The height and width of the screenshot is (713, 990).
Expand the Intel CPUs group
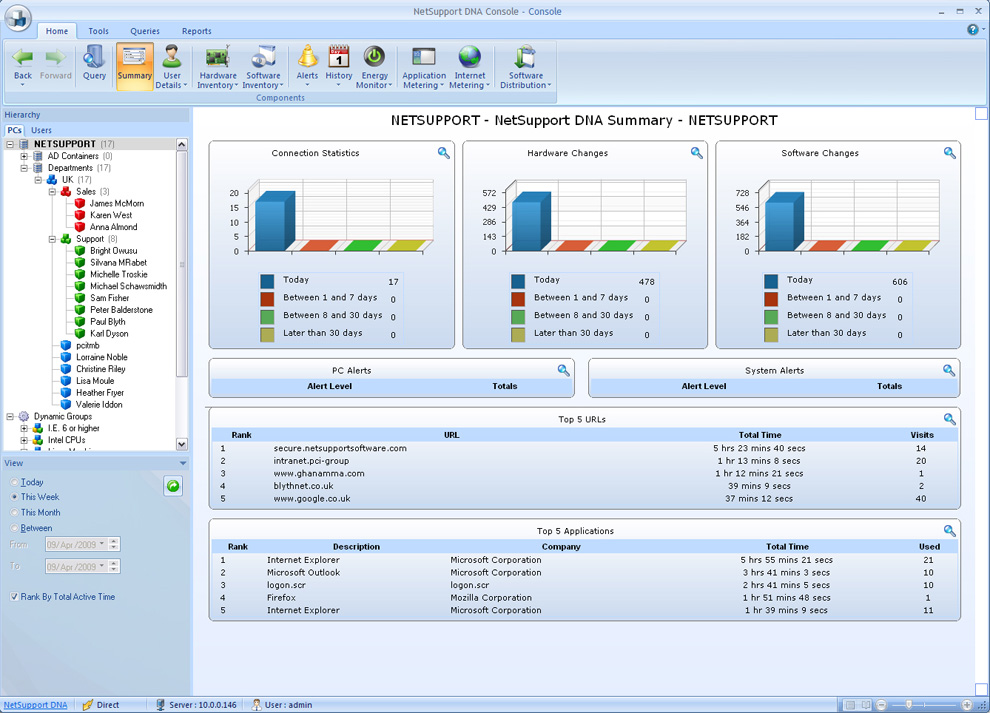tap(24, 440)
